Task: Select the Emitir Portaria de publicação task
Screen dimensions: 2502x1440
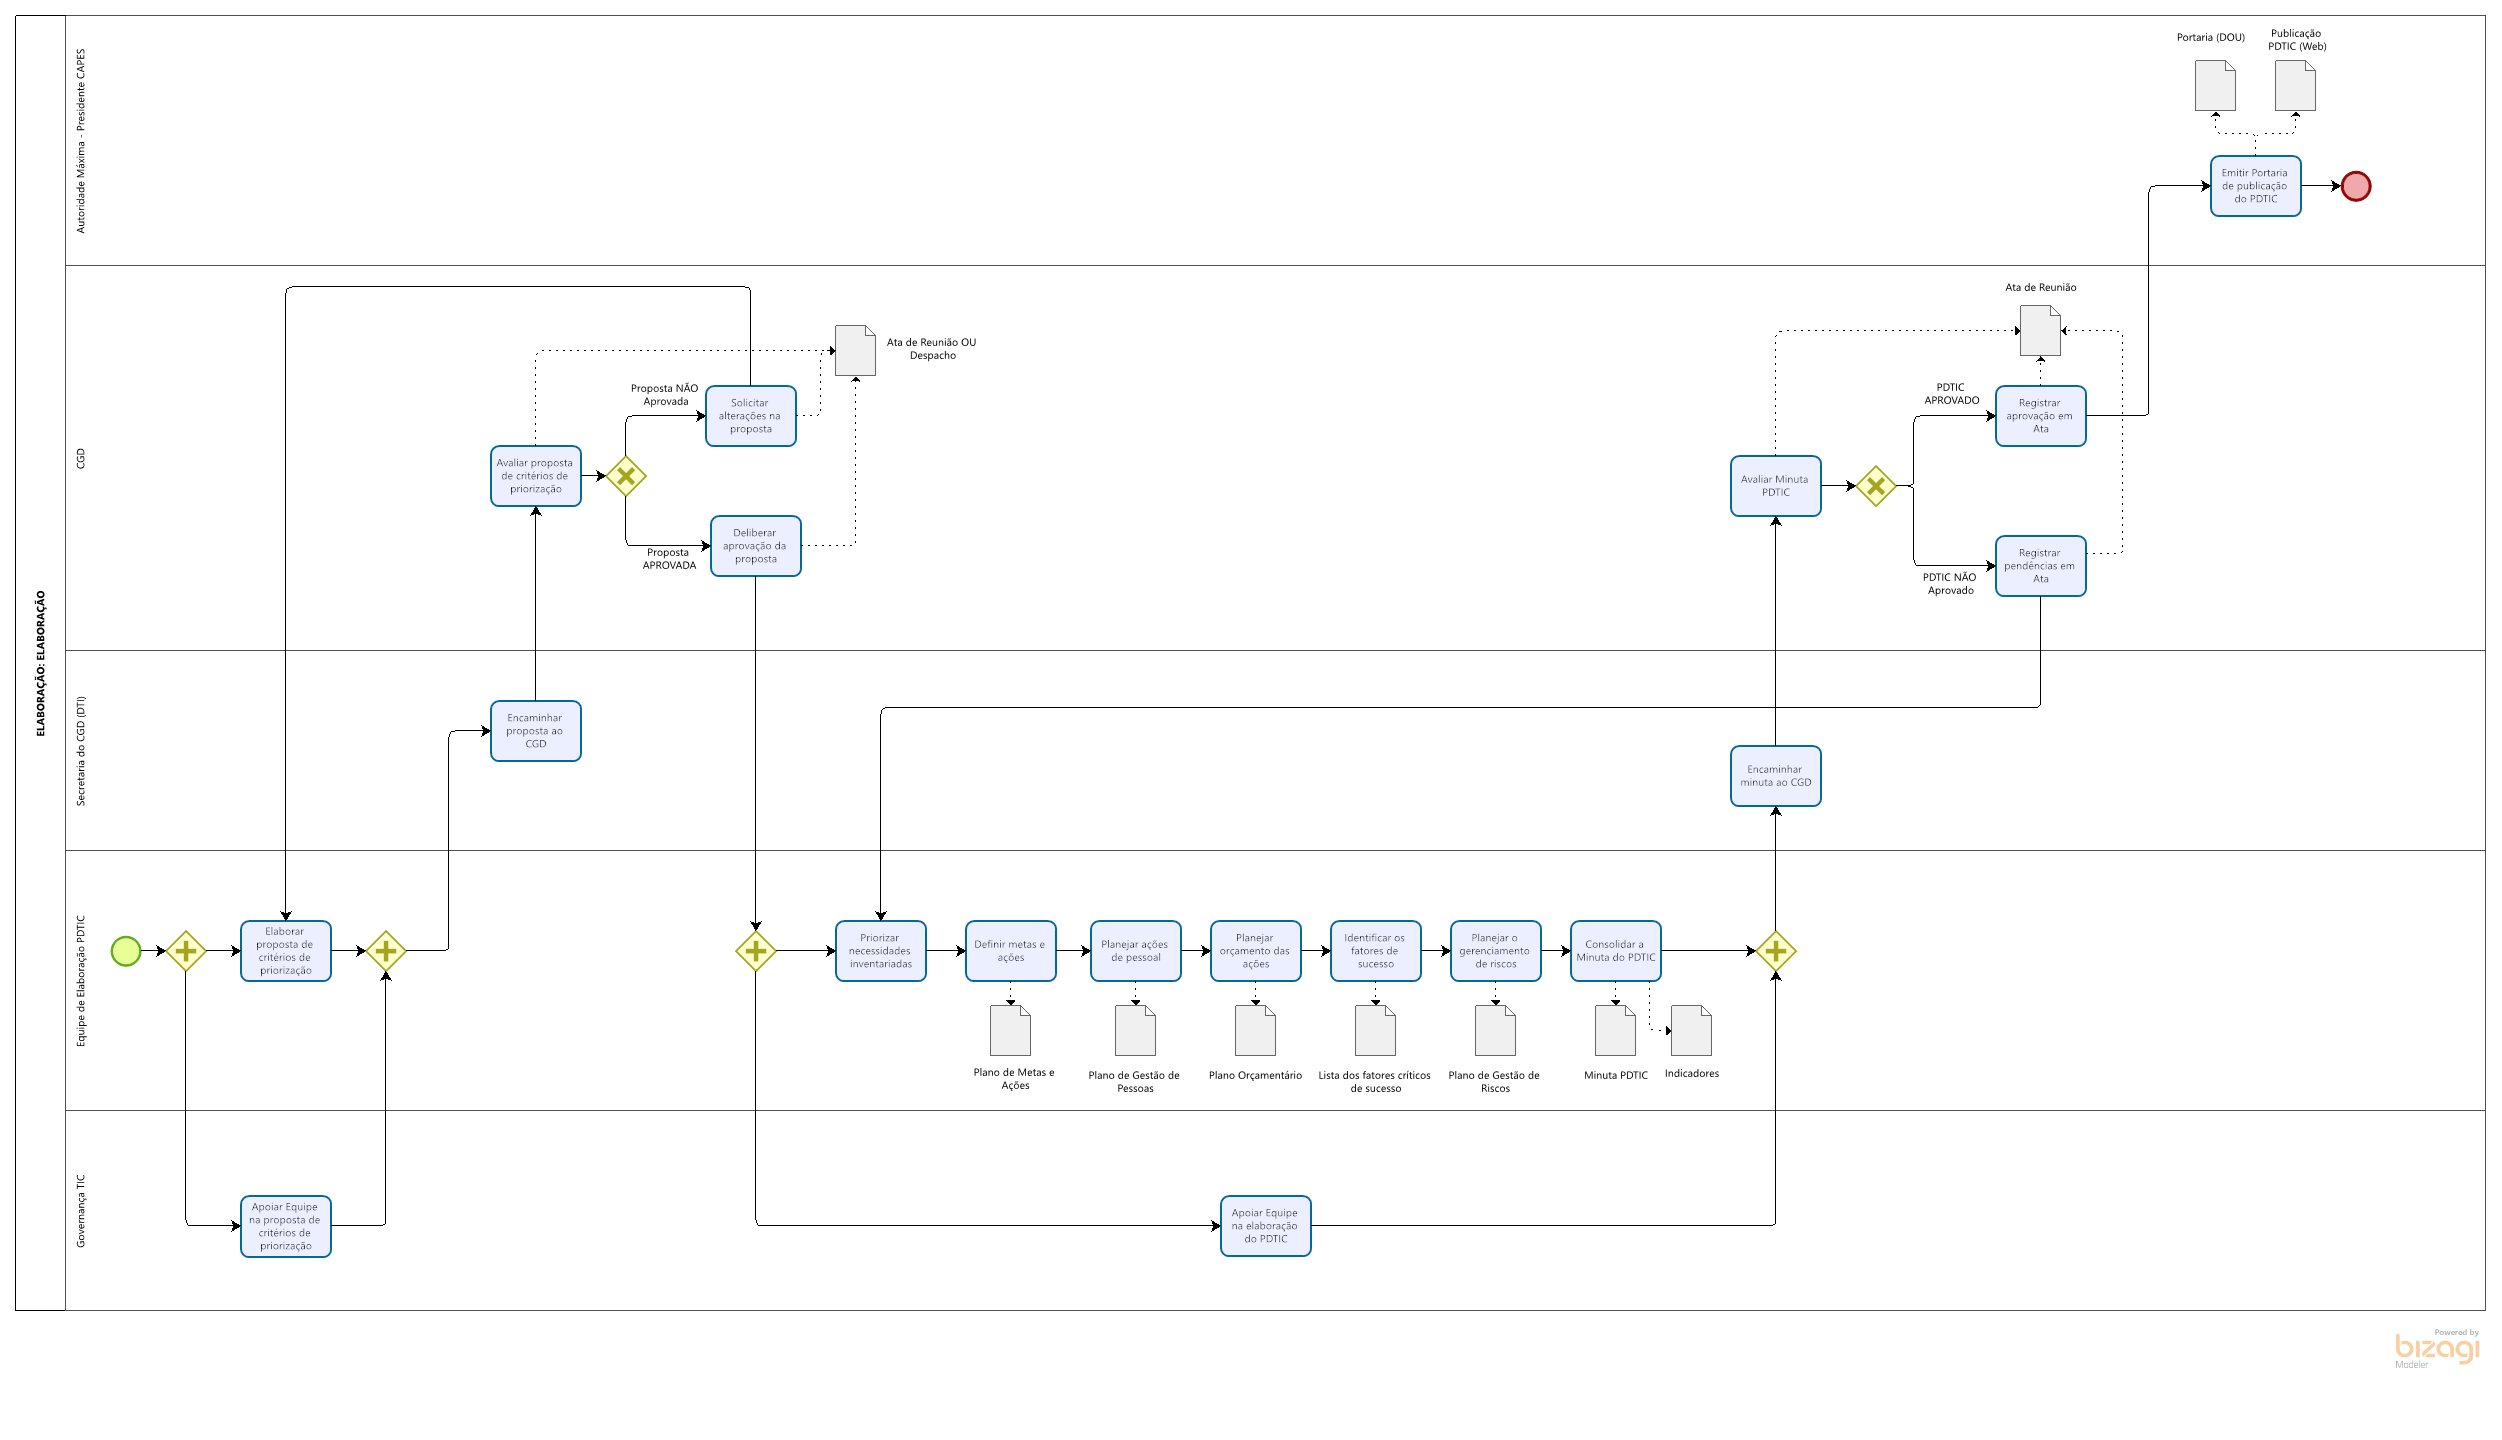Action: pyautogui.click(x=2255, y=186)
